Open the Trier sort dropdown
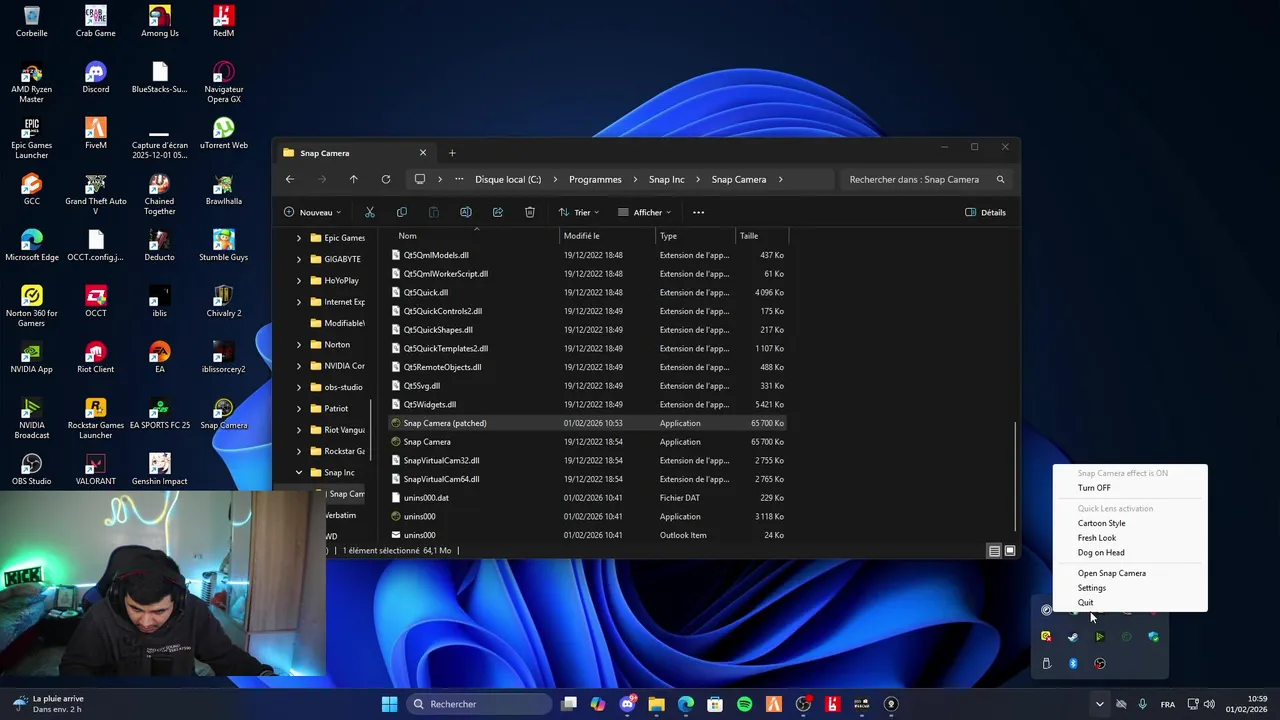 click(579, 212)
